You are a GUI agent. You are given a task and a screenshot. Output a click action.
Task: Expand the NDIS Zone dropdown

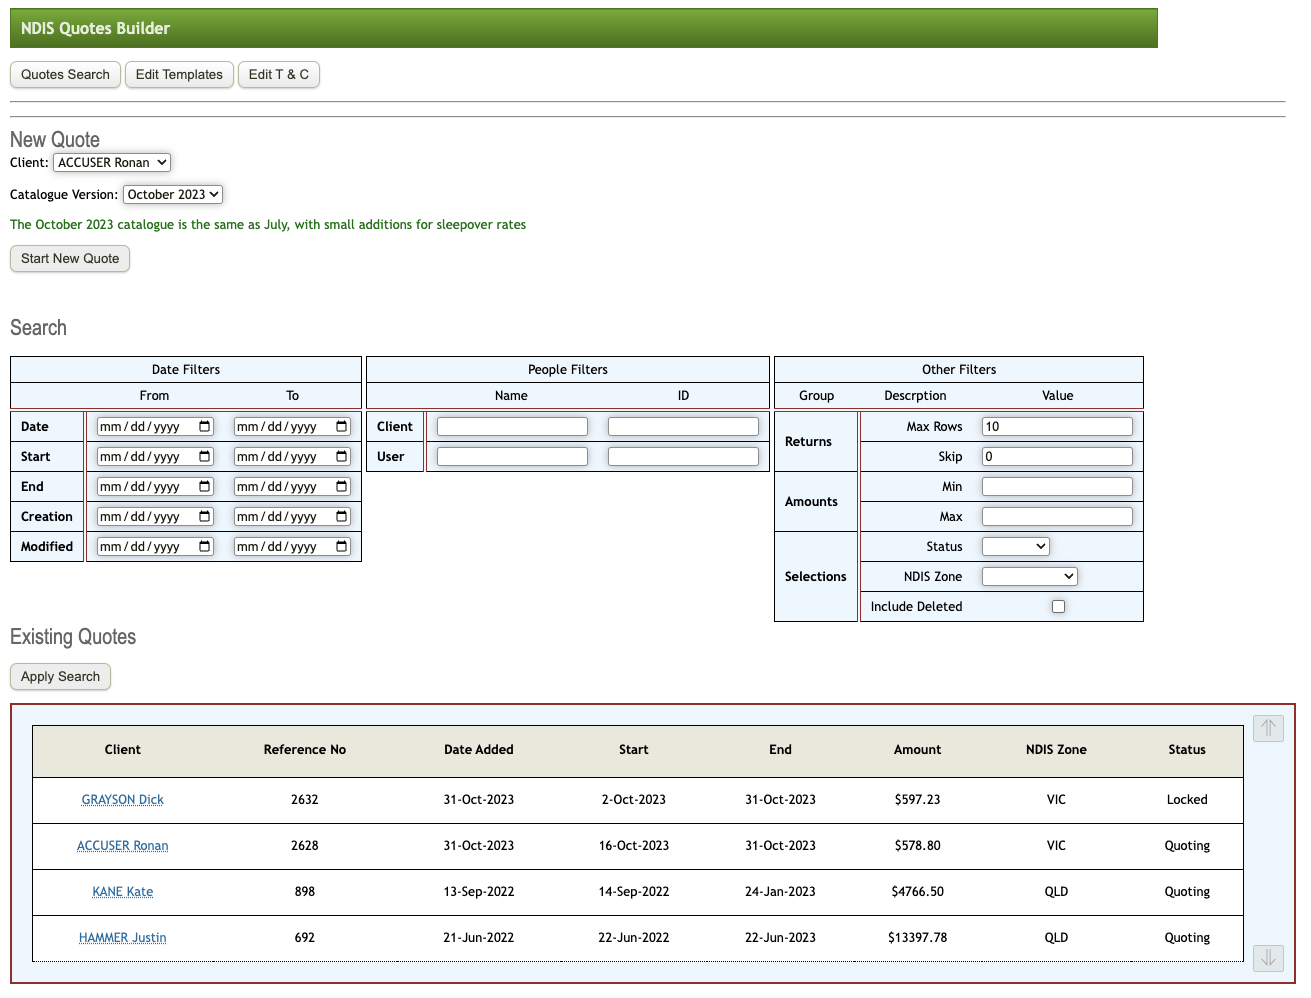(x=1029, y=577)
